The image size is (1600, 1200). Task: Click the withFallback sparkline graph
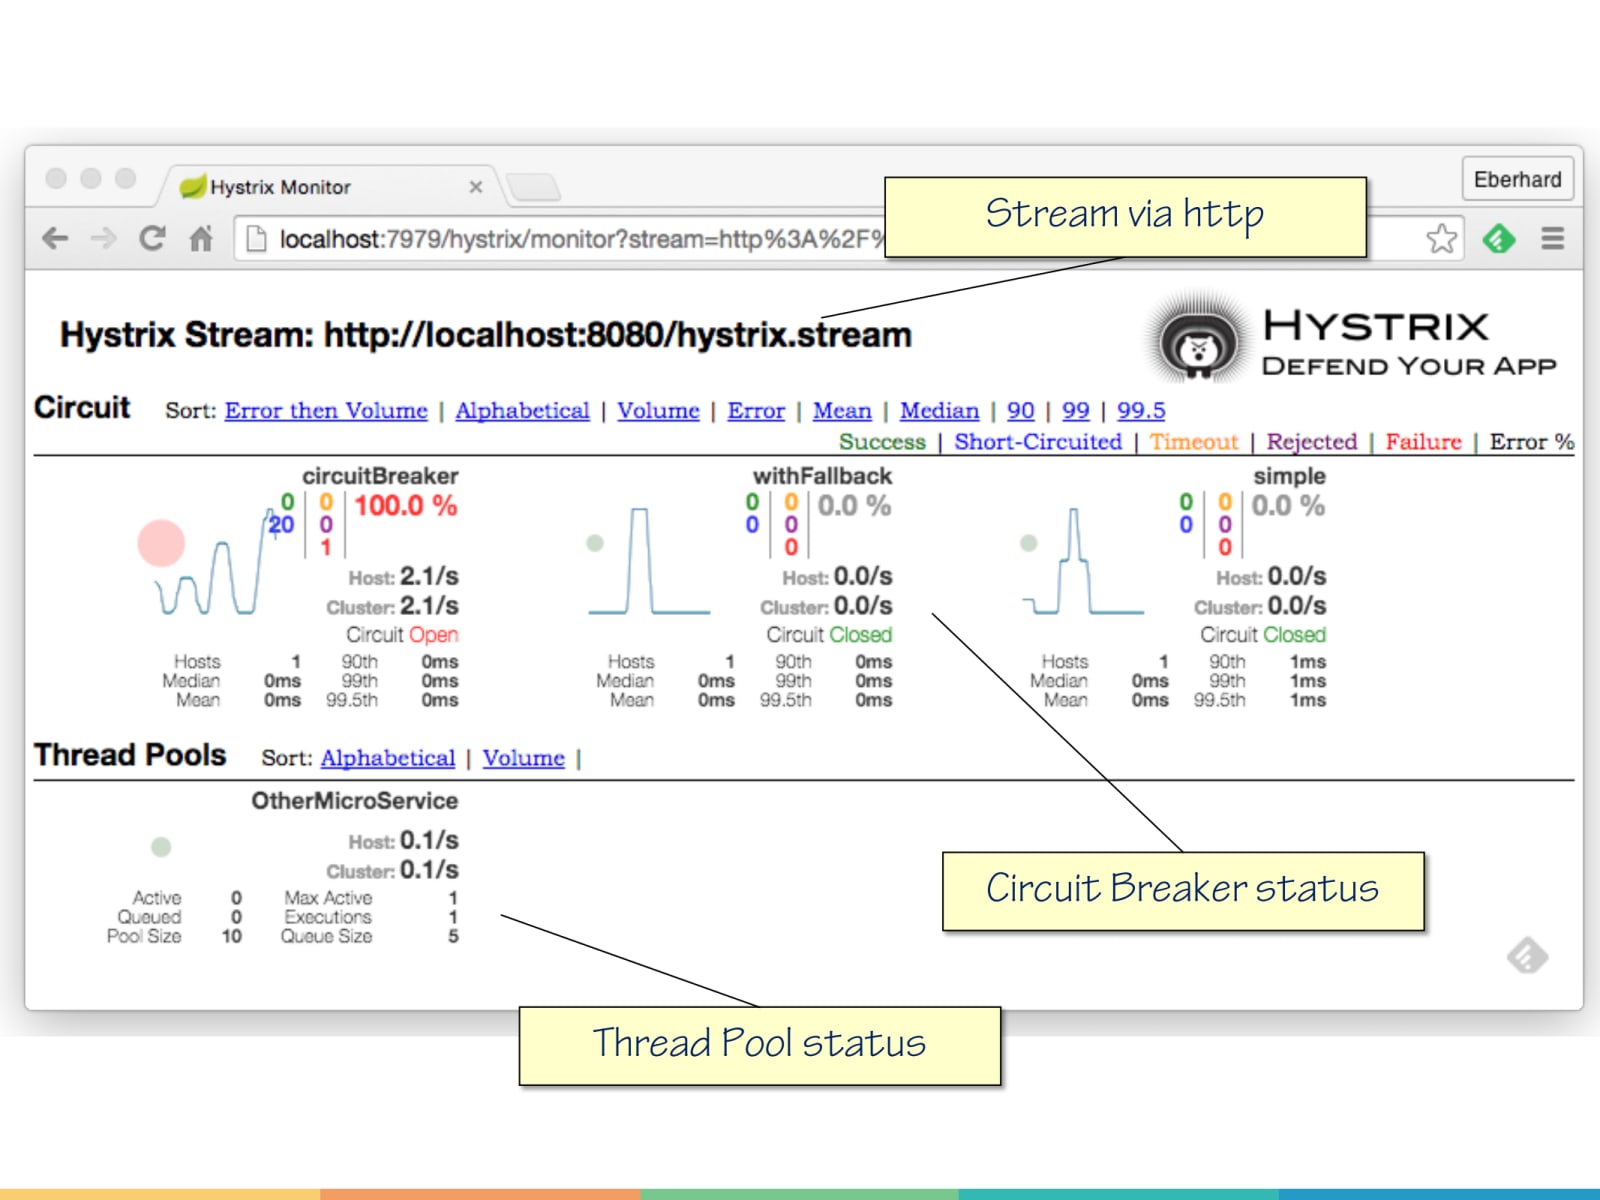[x=649, y=560]
